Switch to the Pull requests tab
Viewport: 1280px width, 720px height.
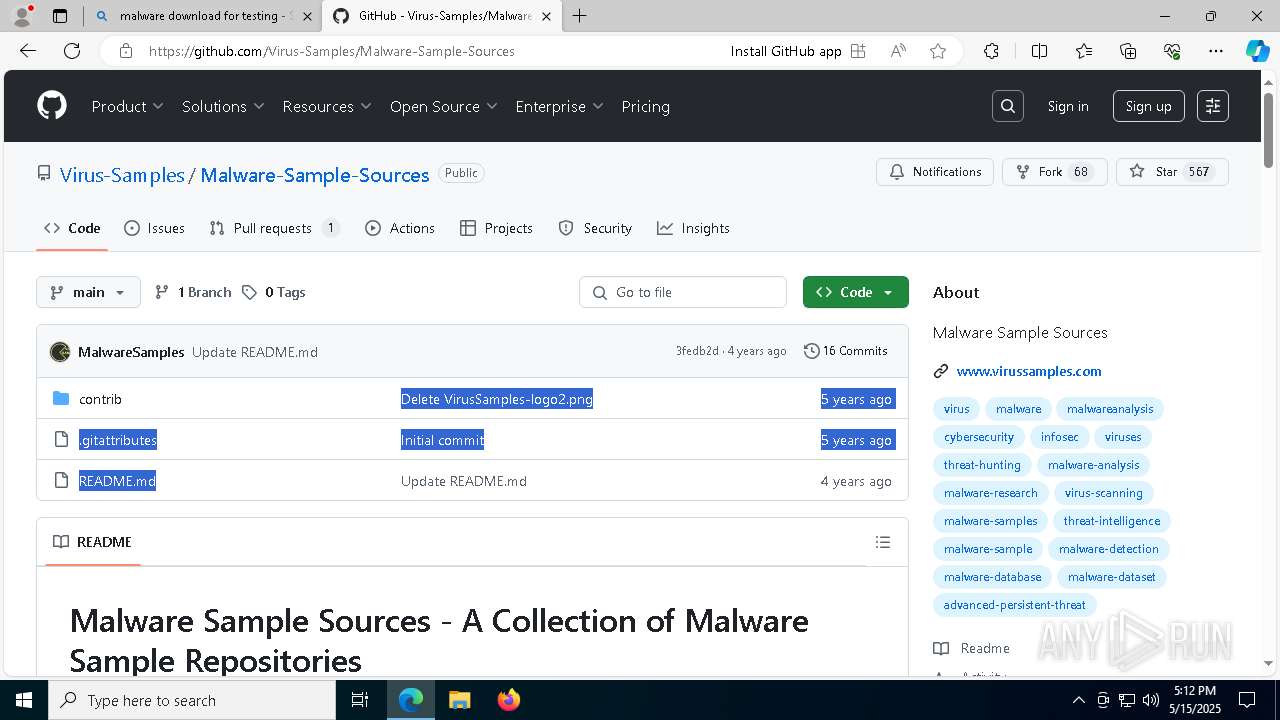(275, 228)
